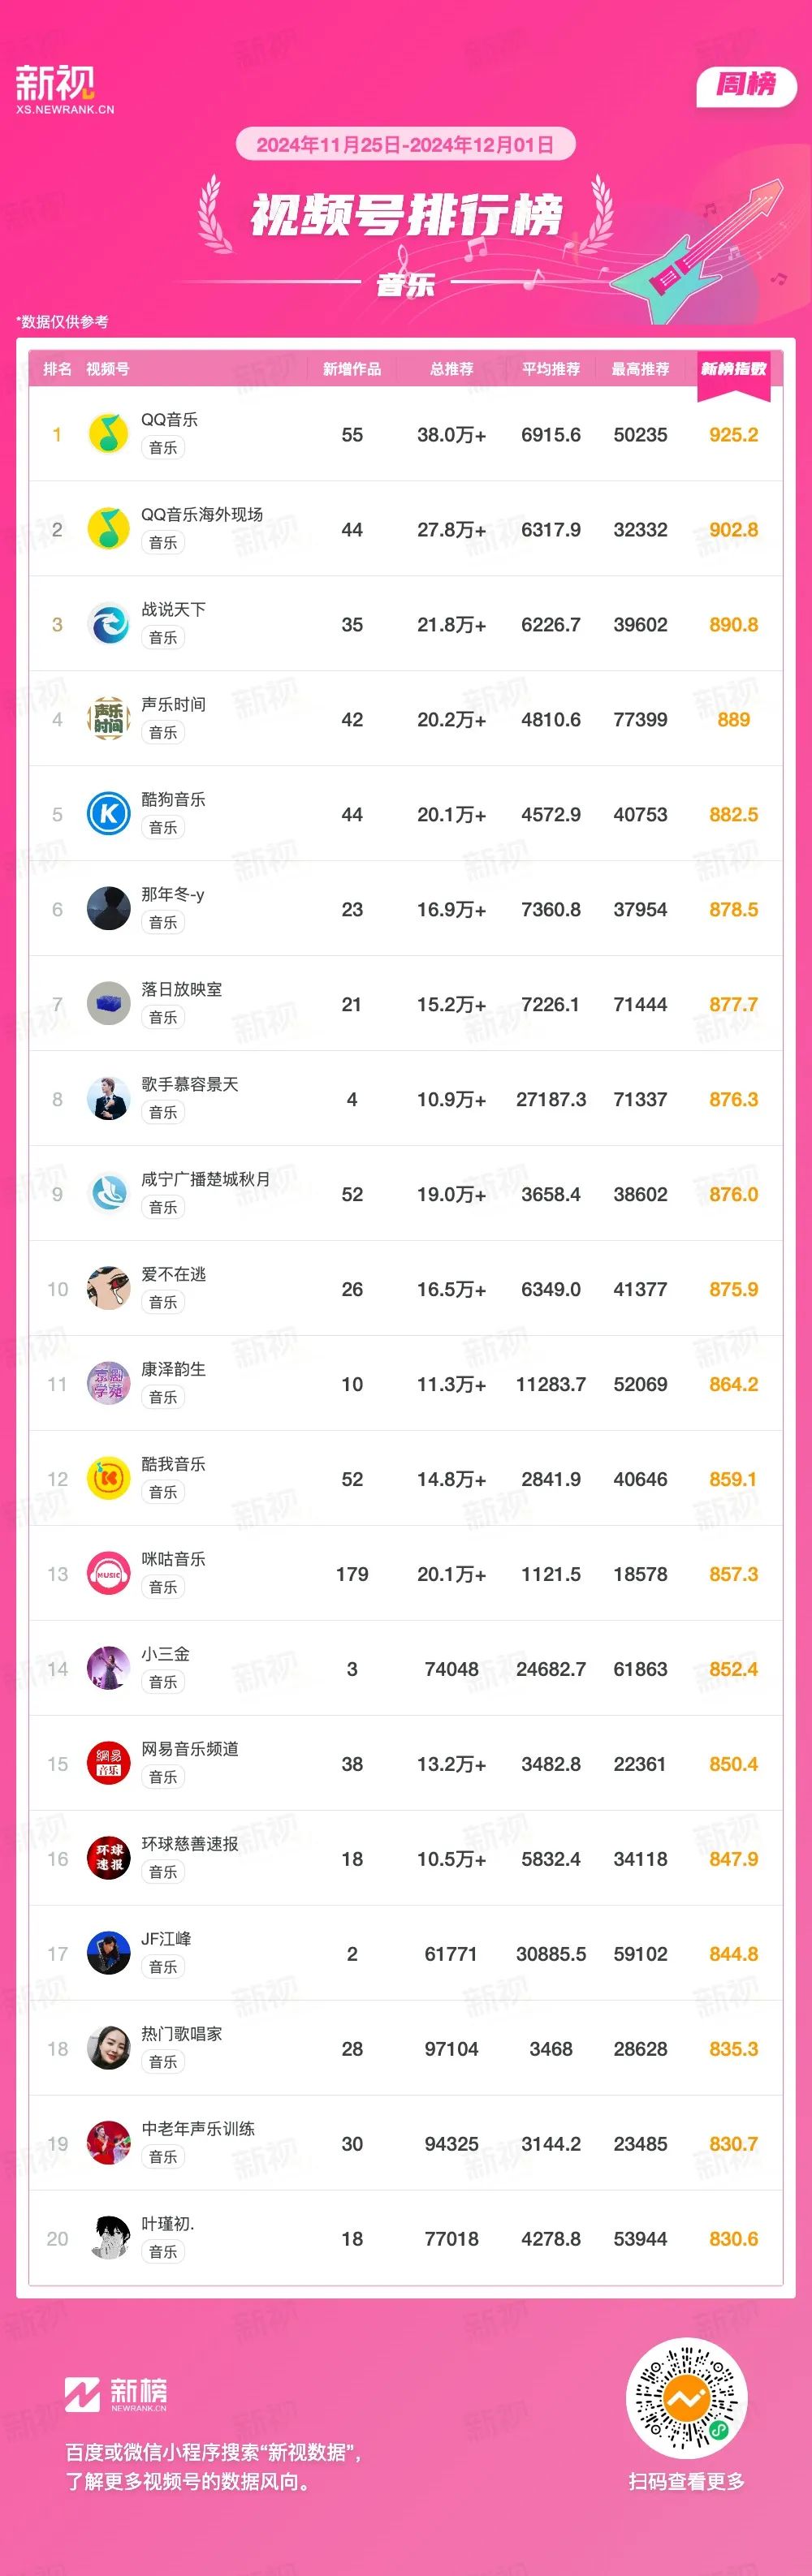The width and height of the screenshot is (812, 2576).
Task: Click the QR code to view more
Action: pyautogui.click(x=686, y=2398)
